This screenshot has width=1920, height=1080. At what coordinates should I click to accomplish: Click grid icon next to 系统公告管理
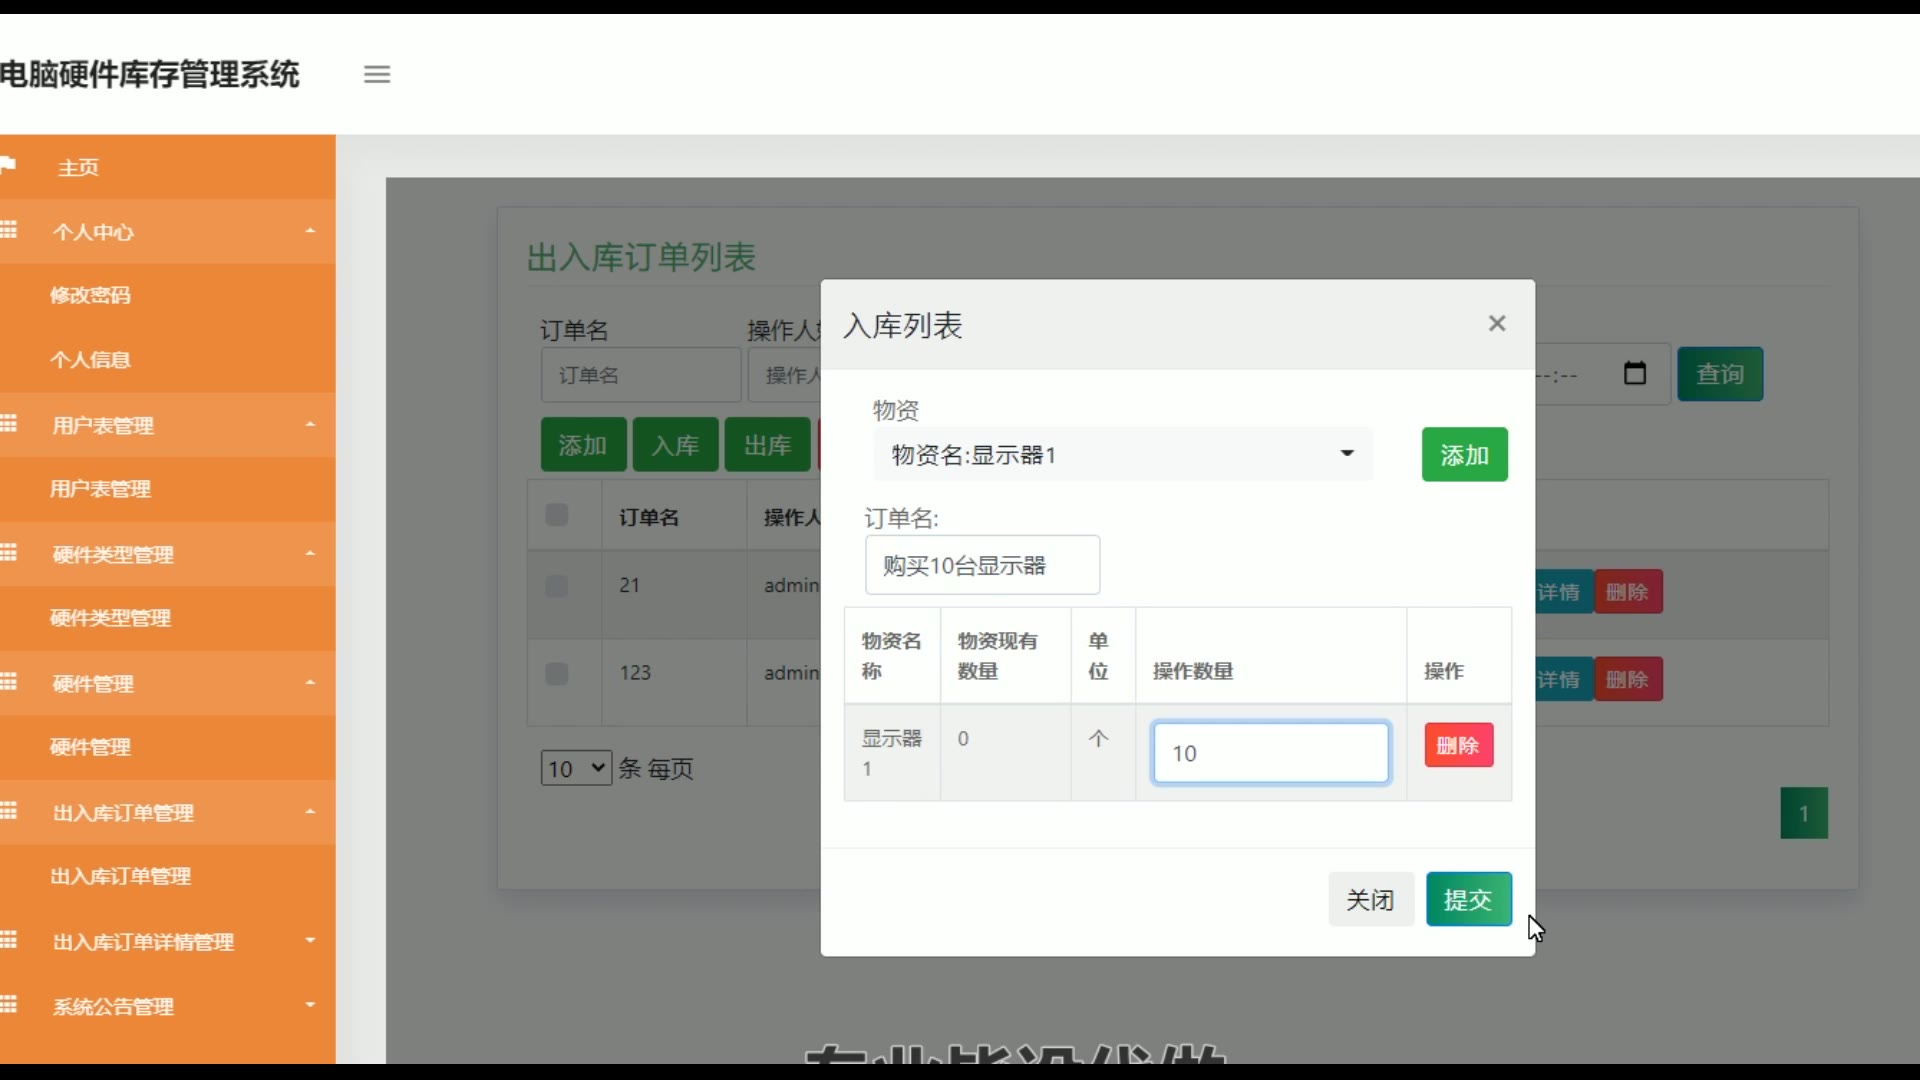[x=9, y=1005]
